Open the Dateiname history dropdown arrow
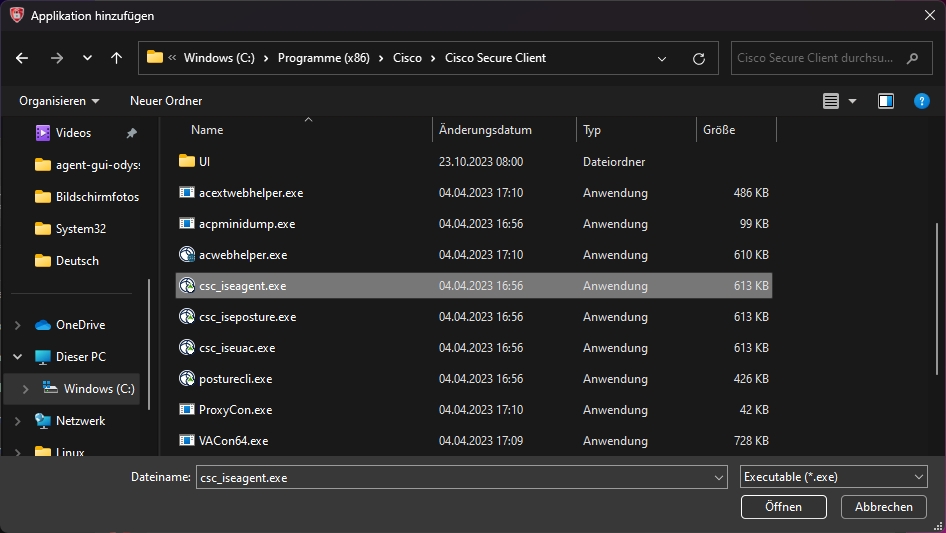Viewport: 946px width, 533px height. click(x=719, y=477)
